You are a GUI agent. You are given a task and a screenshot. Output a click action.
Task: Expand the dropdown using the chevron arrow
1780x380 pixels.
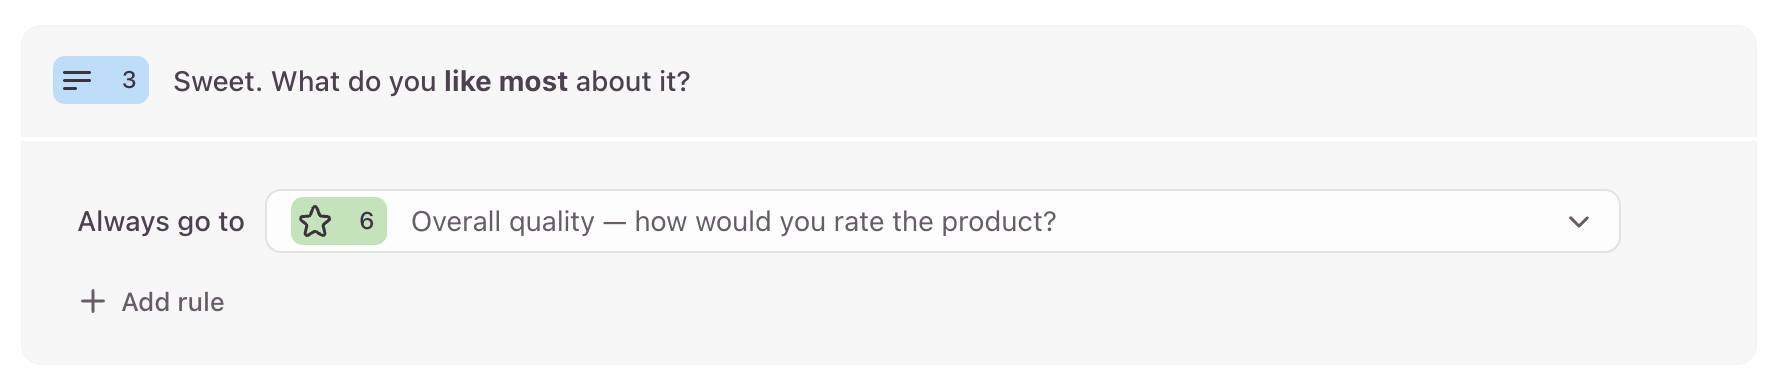pyautogui.click(x=1579, y=222)
